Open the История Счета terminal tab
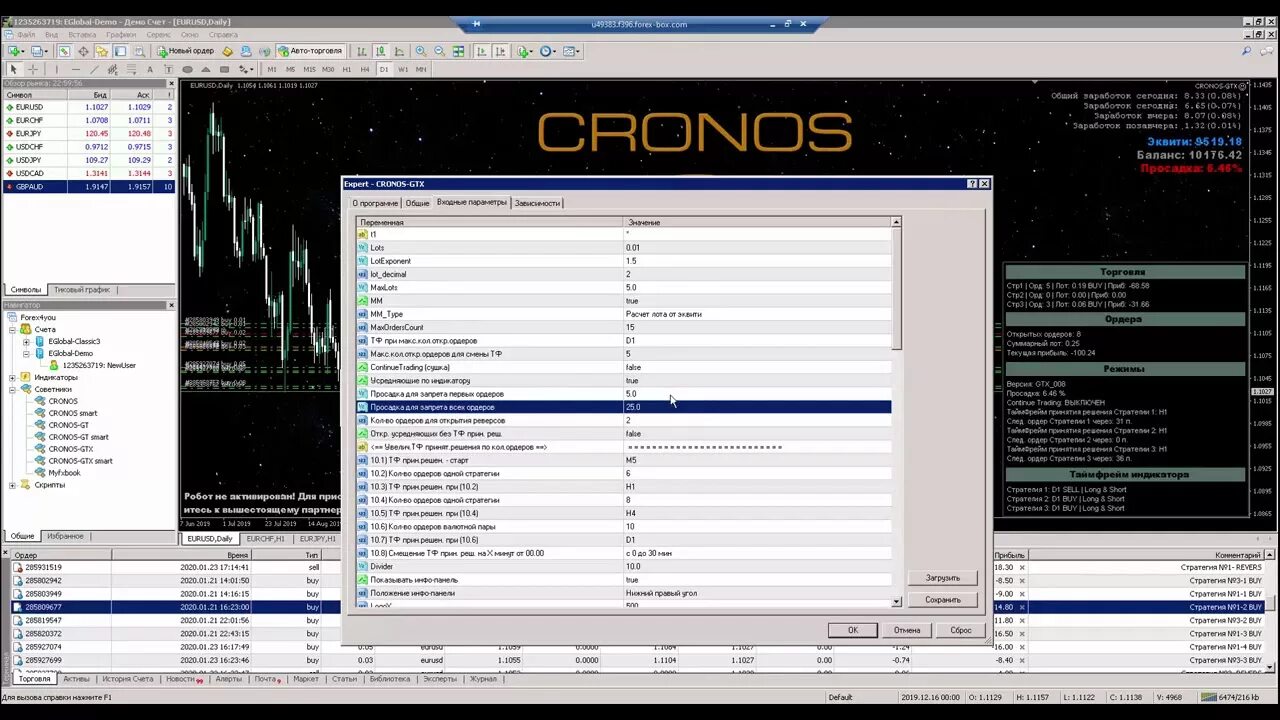This screenshot has height=720, width=1280. (127, 679)
